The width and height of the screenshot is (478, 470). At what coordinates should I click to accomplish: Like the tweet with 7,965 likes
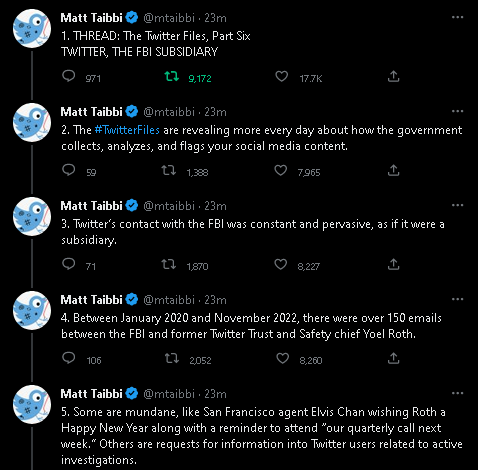[280, 171]
